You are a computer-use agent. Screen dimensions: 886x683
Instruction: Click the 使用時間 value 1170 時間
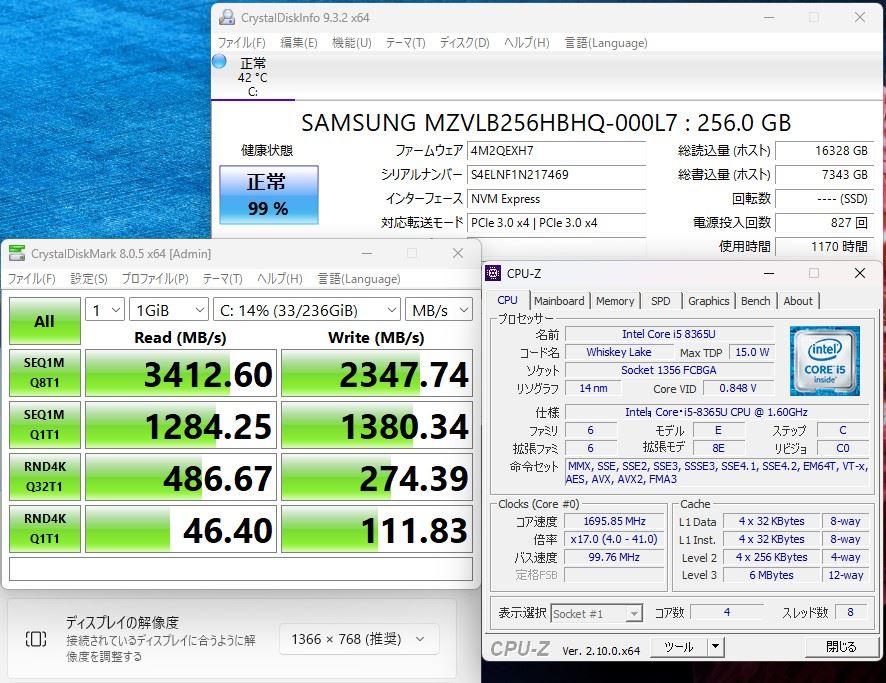824,246
